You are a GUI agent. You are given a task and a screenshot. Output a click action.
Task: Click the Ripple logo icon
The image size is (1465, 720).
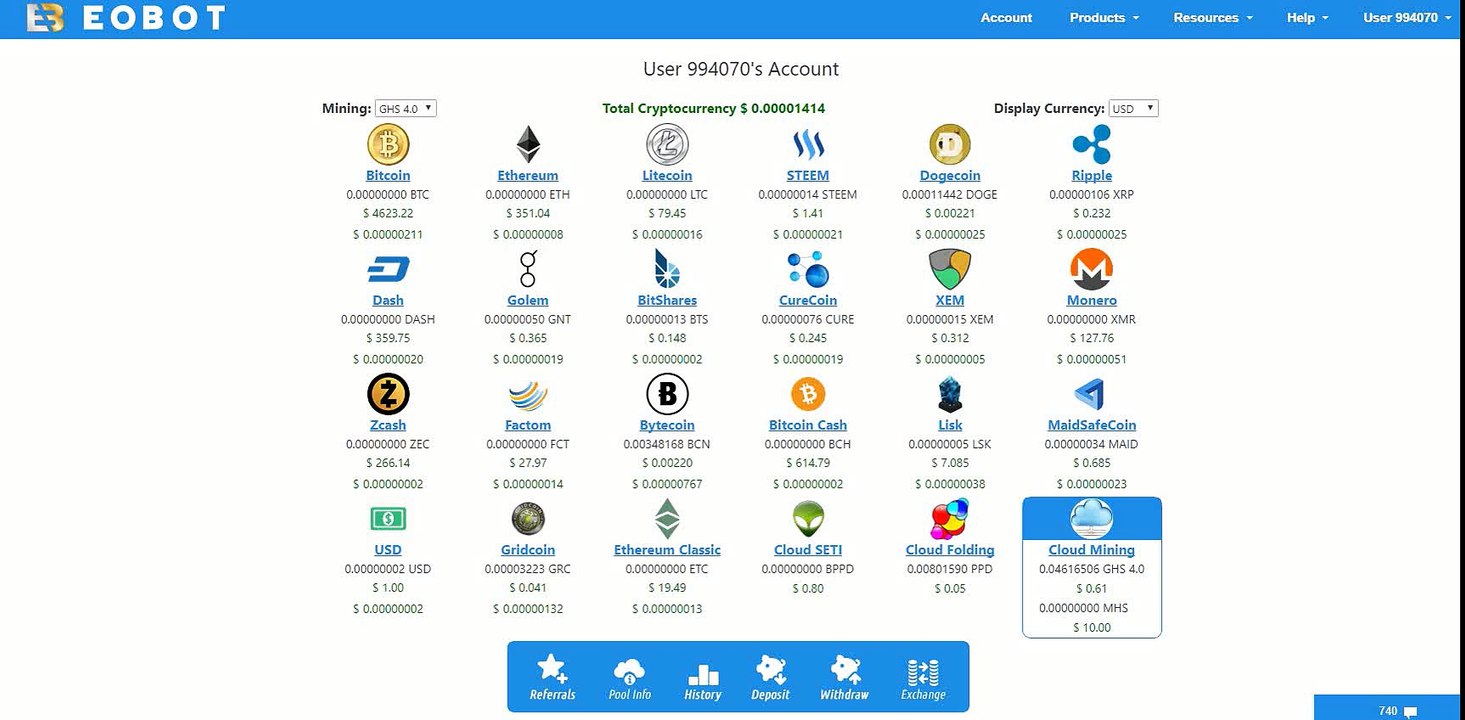[x=1092, y=145]
